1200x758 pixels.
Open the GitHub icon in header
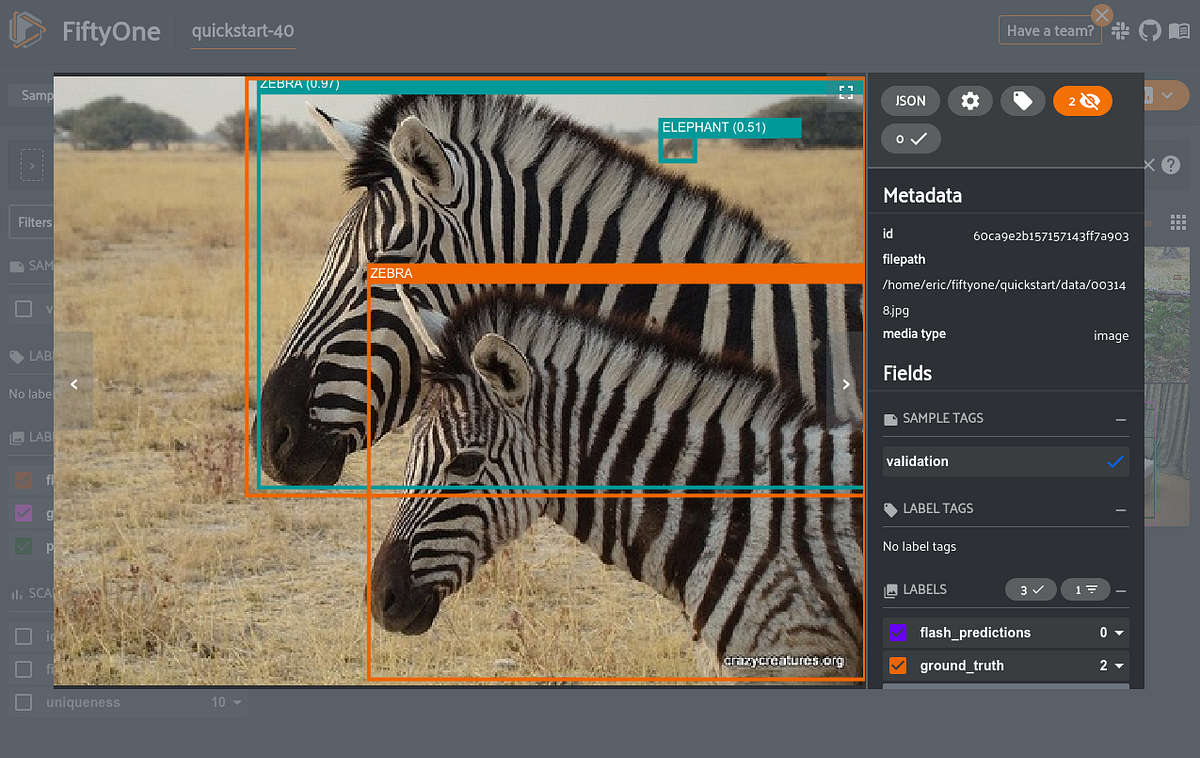point(1149,30)
